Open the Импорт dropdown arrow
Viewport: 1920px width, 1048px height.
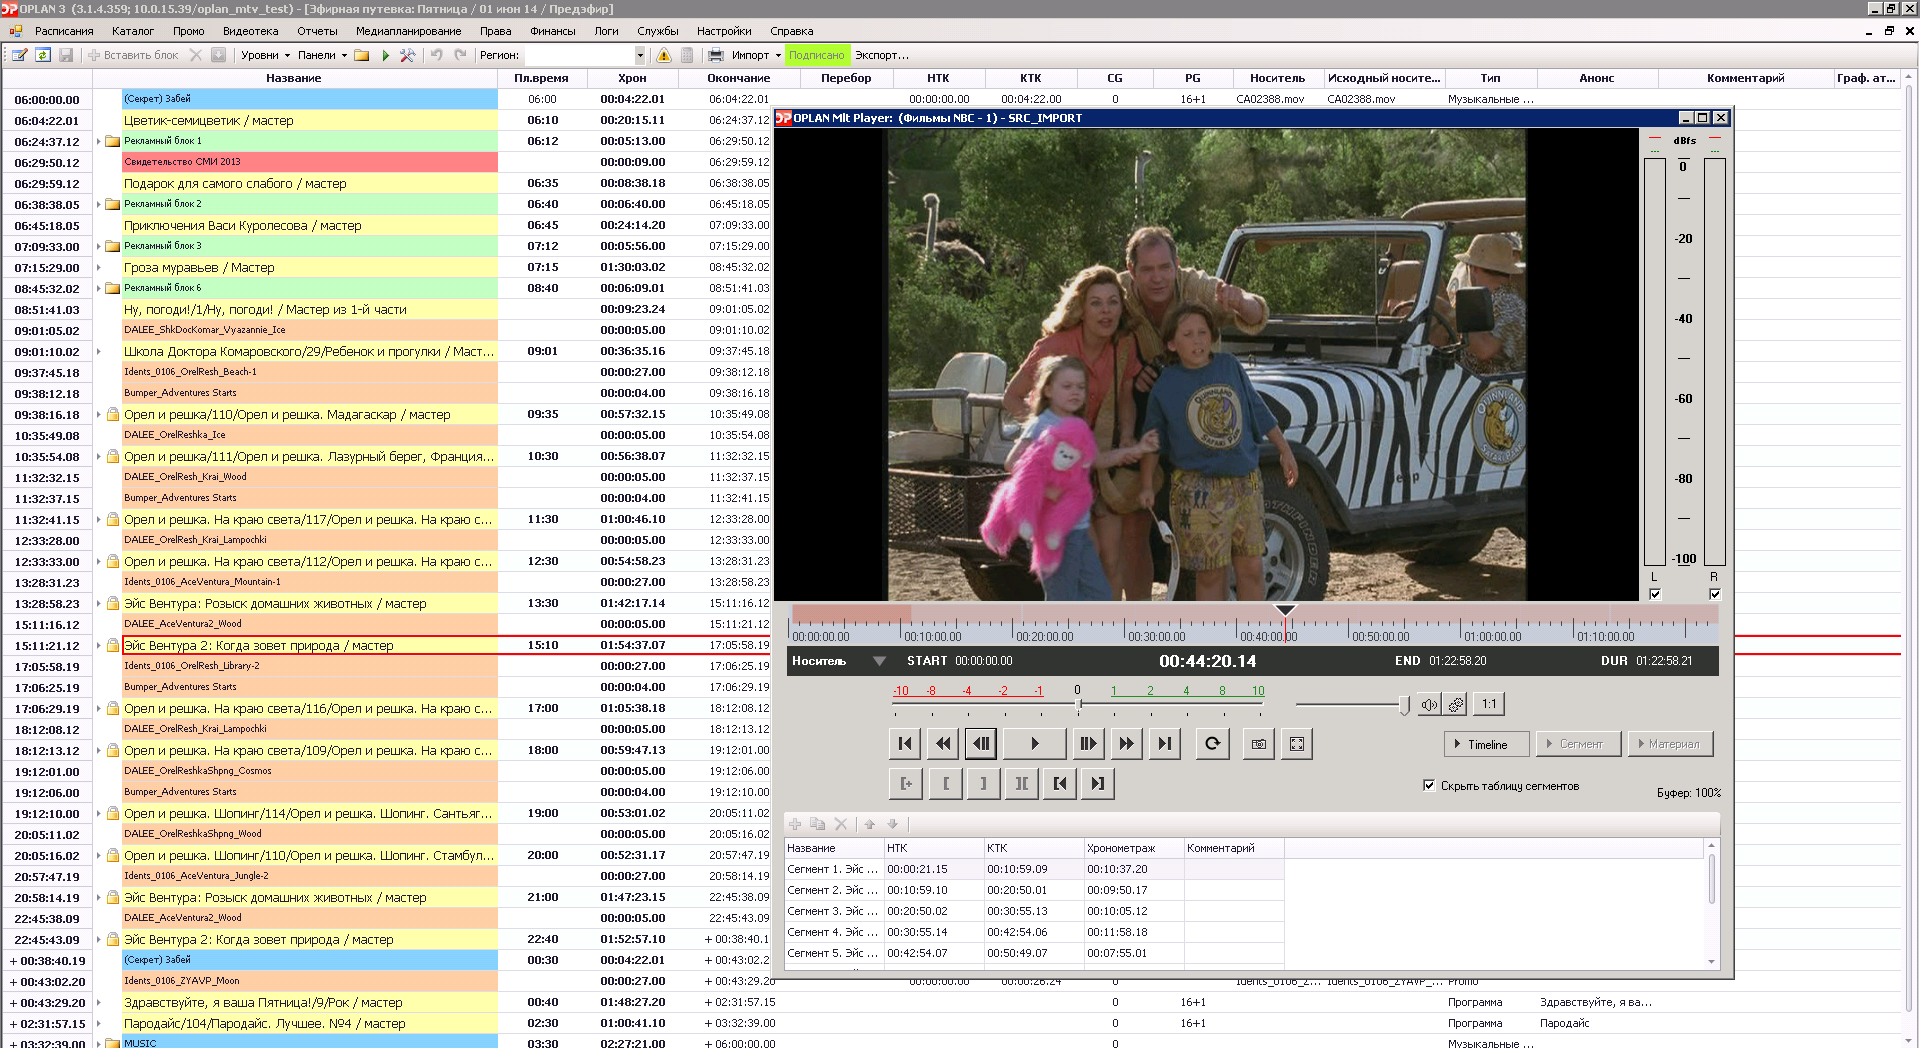[x=779, y=55]
